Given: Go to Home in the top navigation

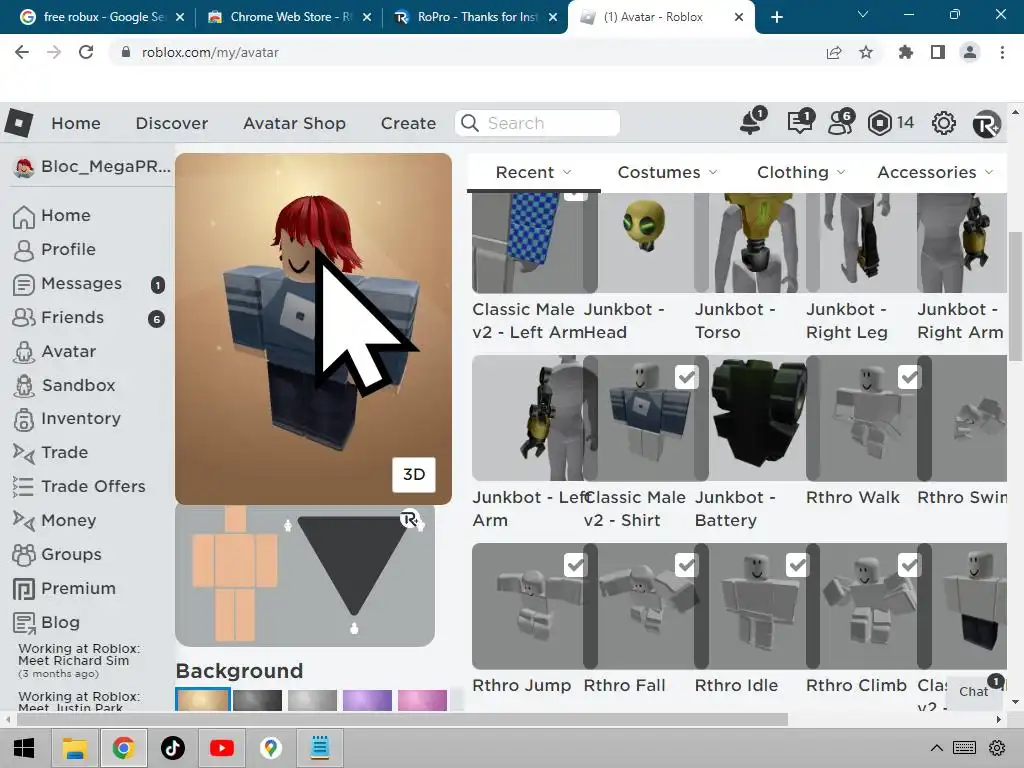Looking at the screenshot, I should pos(76,123).
